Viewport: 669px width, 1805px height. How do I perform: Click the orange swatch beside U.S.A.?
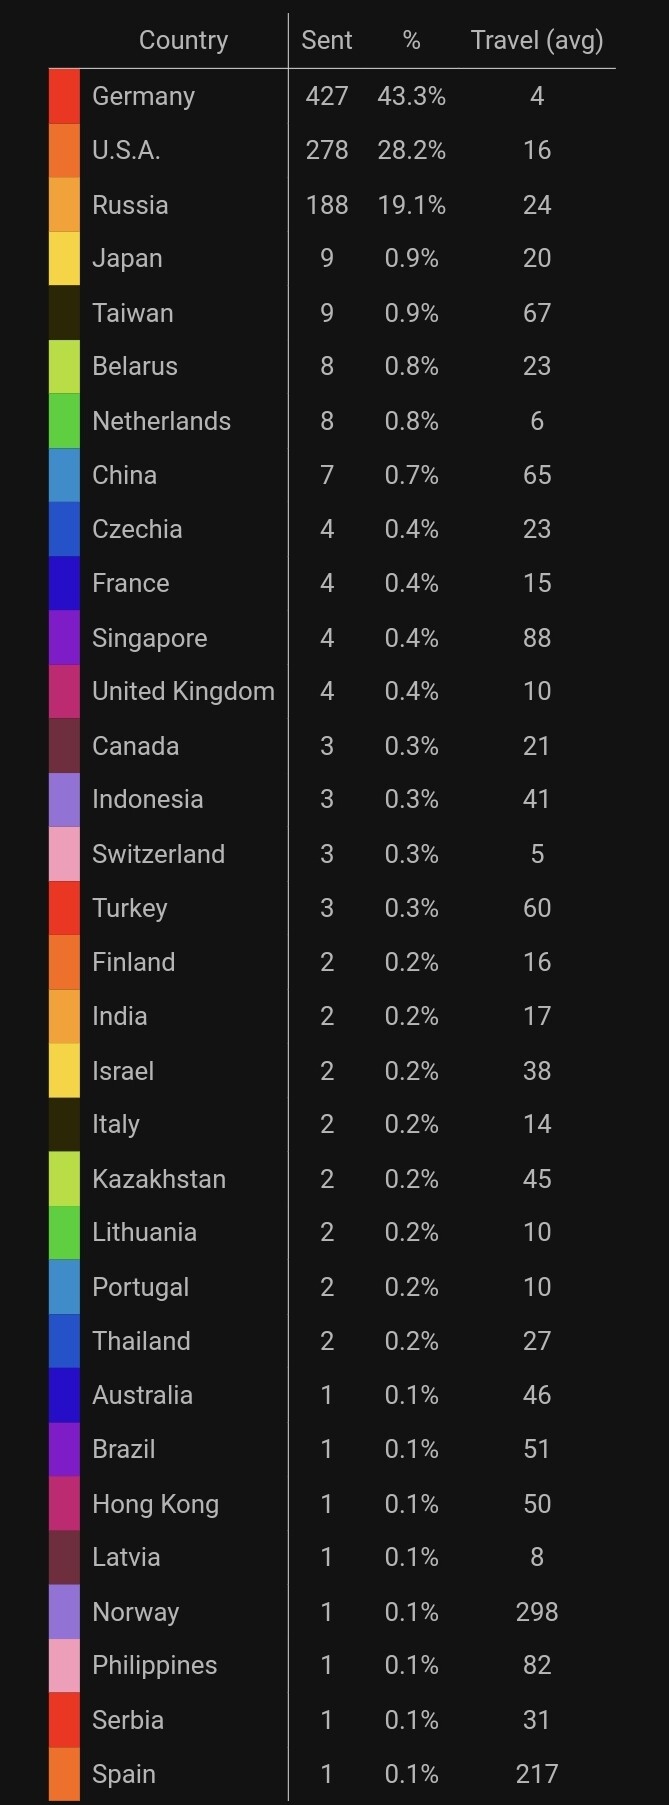pos(64,150)
